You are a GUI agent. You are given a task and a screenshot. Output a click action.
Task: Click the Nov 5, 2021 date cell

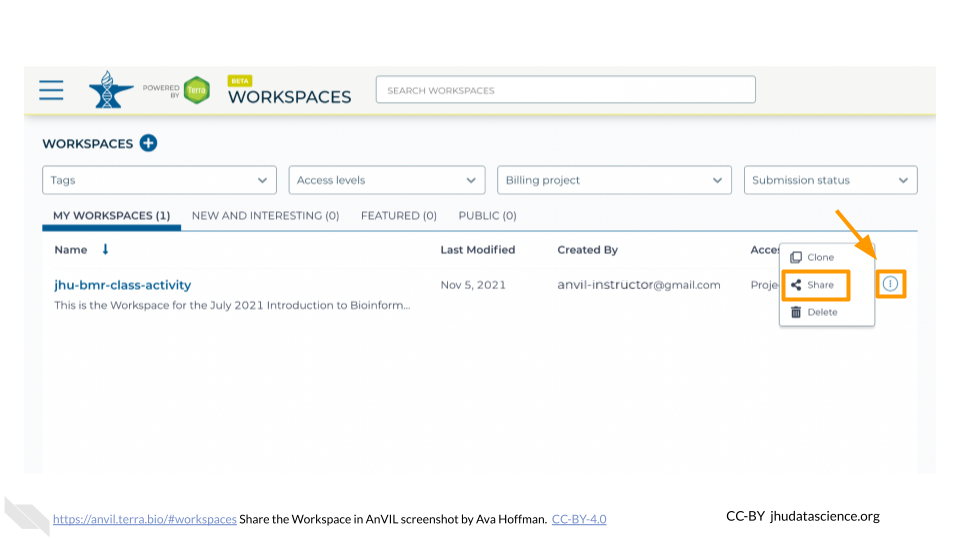(x=473, y=285)
